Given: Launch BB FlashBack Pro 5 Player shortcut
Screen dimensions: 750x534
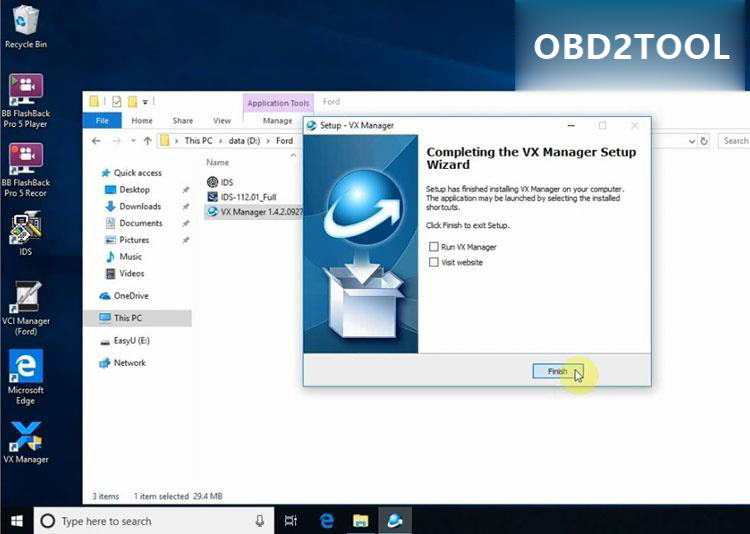Looking at the screenshot, I should point(25,100).
